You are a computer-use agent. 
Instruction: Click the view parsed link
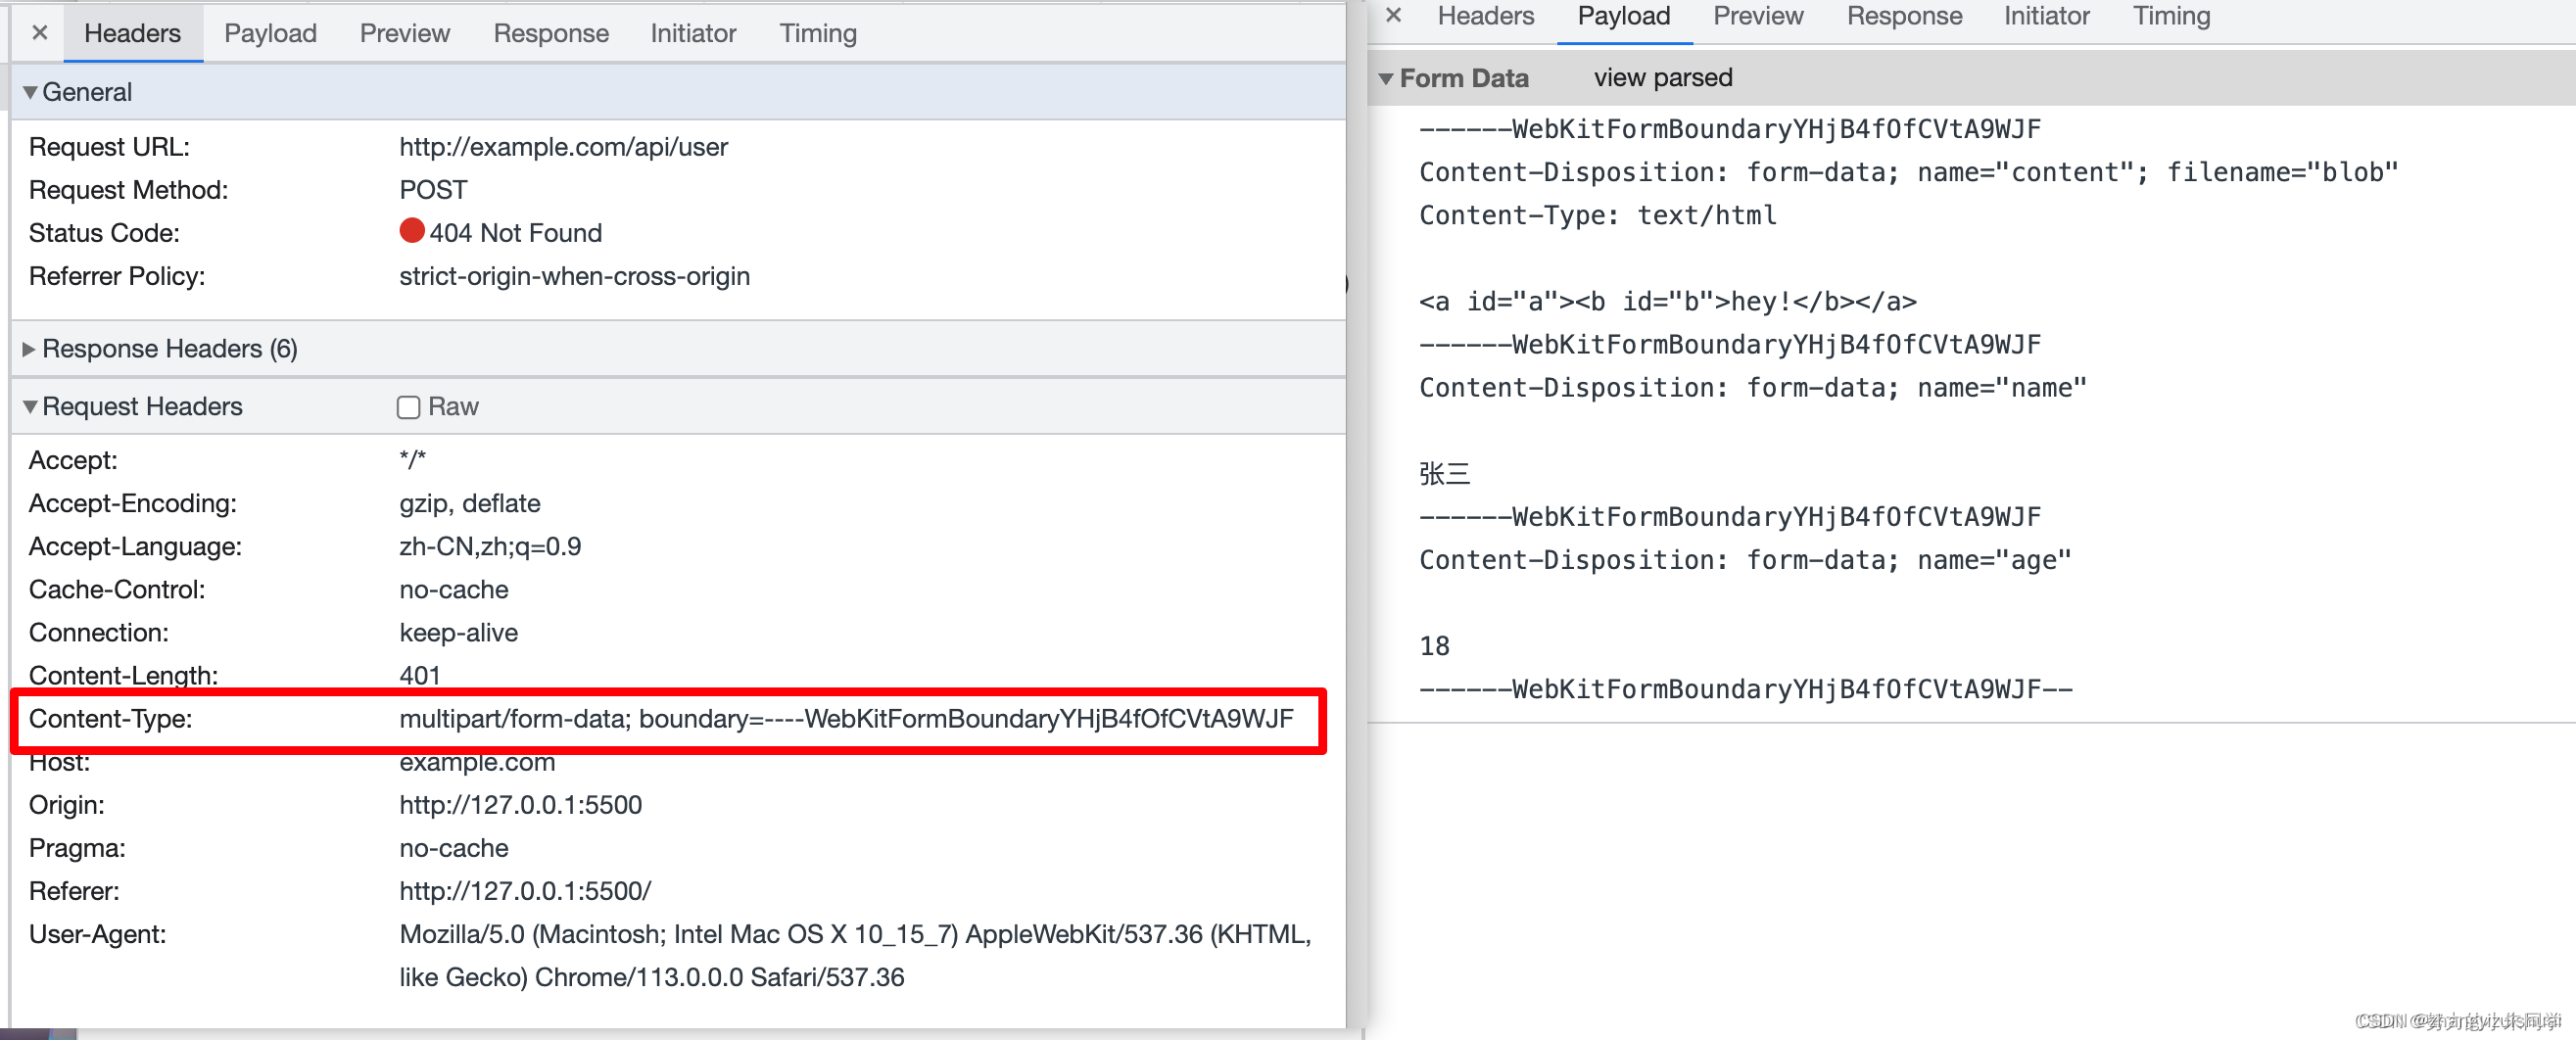click(1663, 78)
